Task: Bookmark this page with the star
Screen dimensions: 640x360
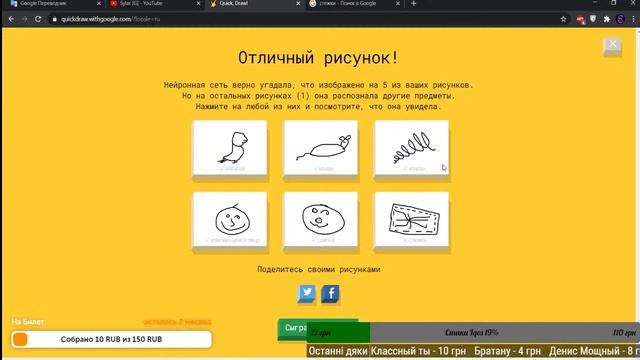Action: pyautogui.click(x=563, y=19)
